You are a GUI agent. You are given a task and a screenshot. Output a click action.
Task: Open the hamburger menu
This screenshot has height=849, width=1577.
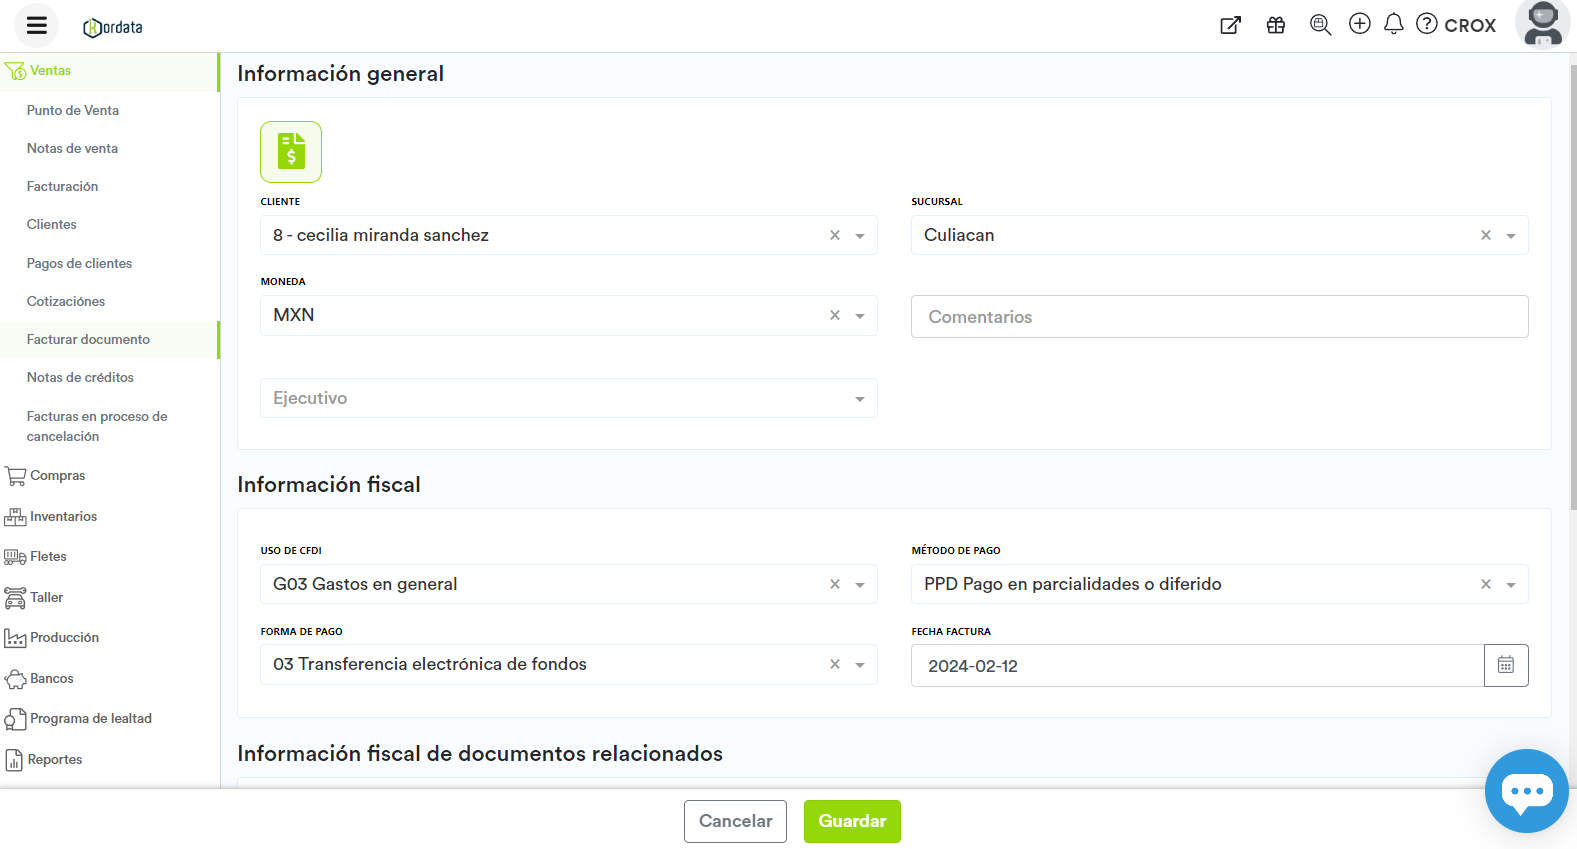(x=37, y=26)
